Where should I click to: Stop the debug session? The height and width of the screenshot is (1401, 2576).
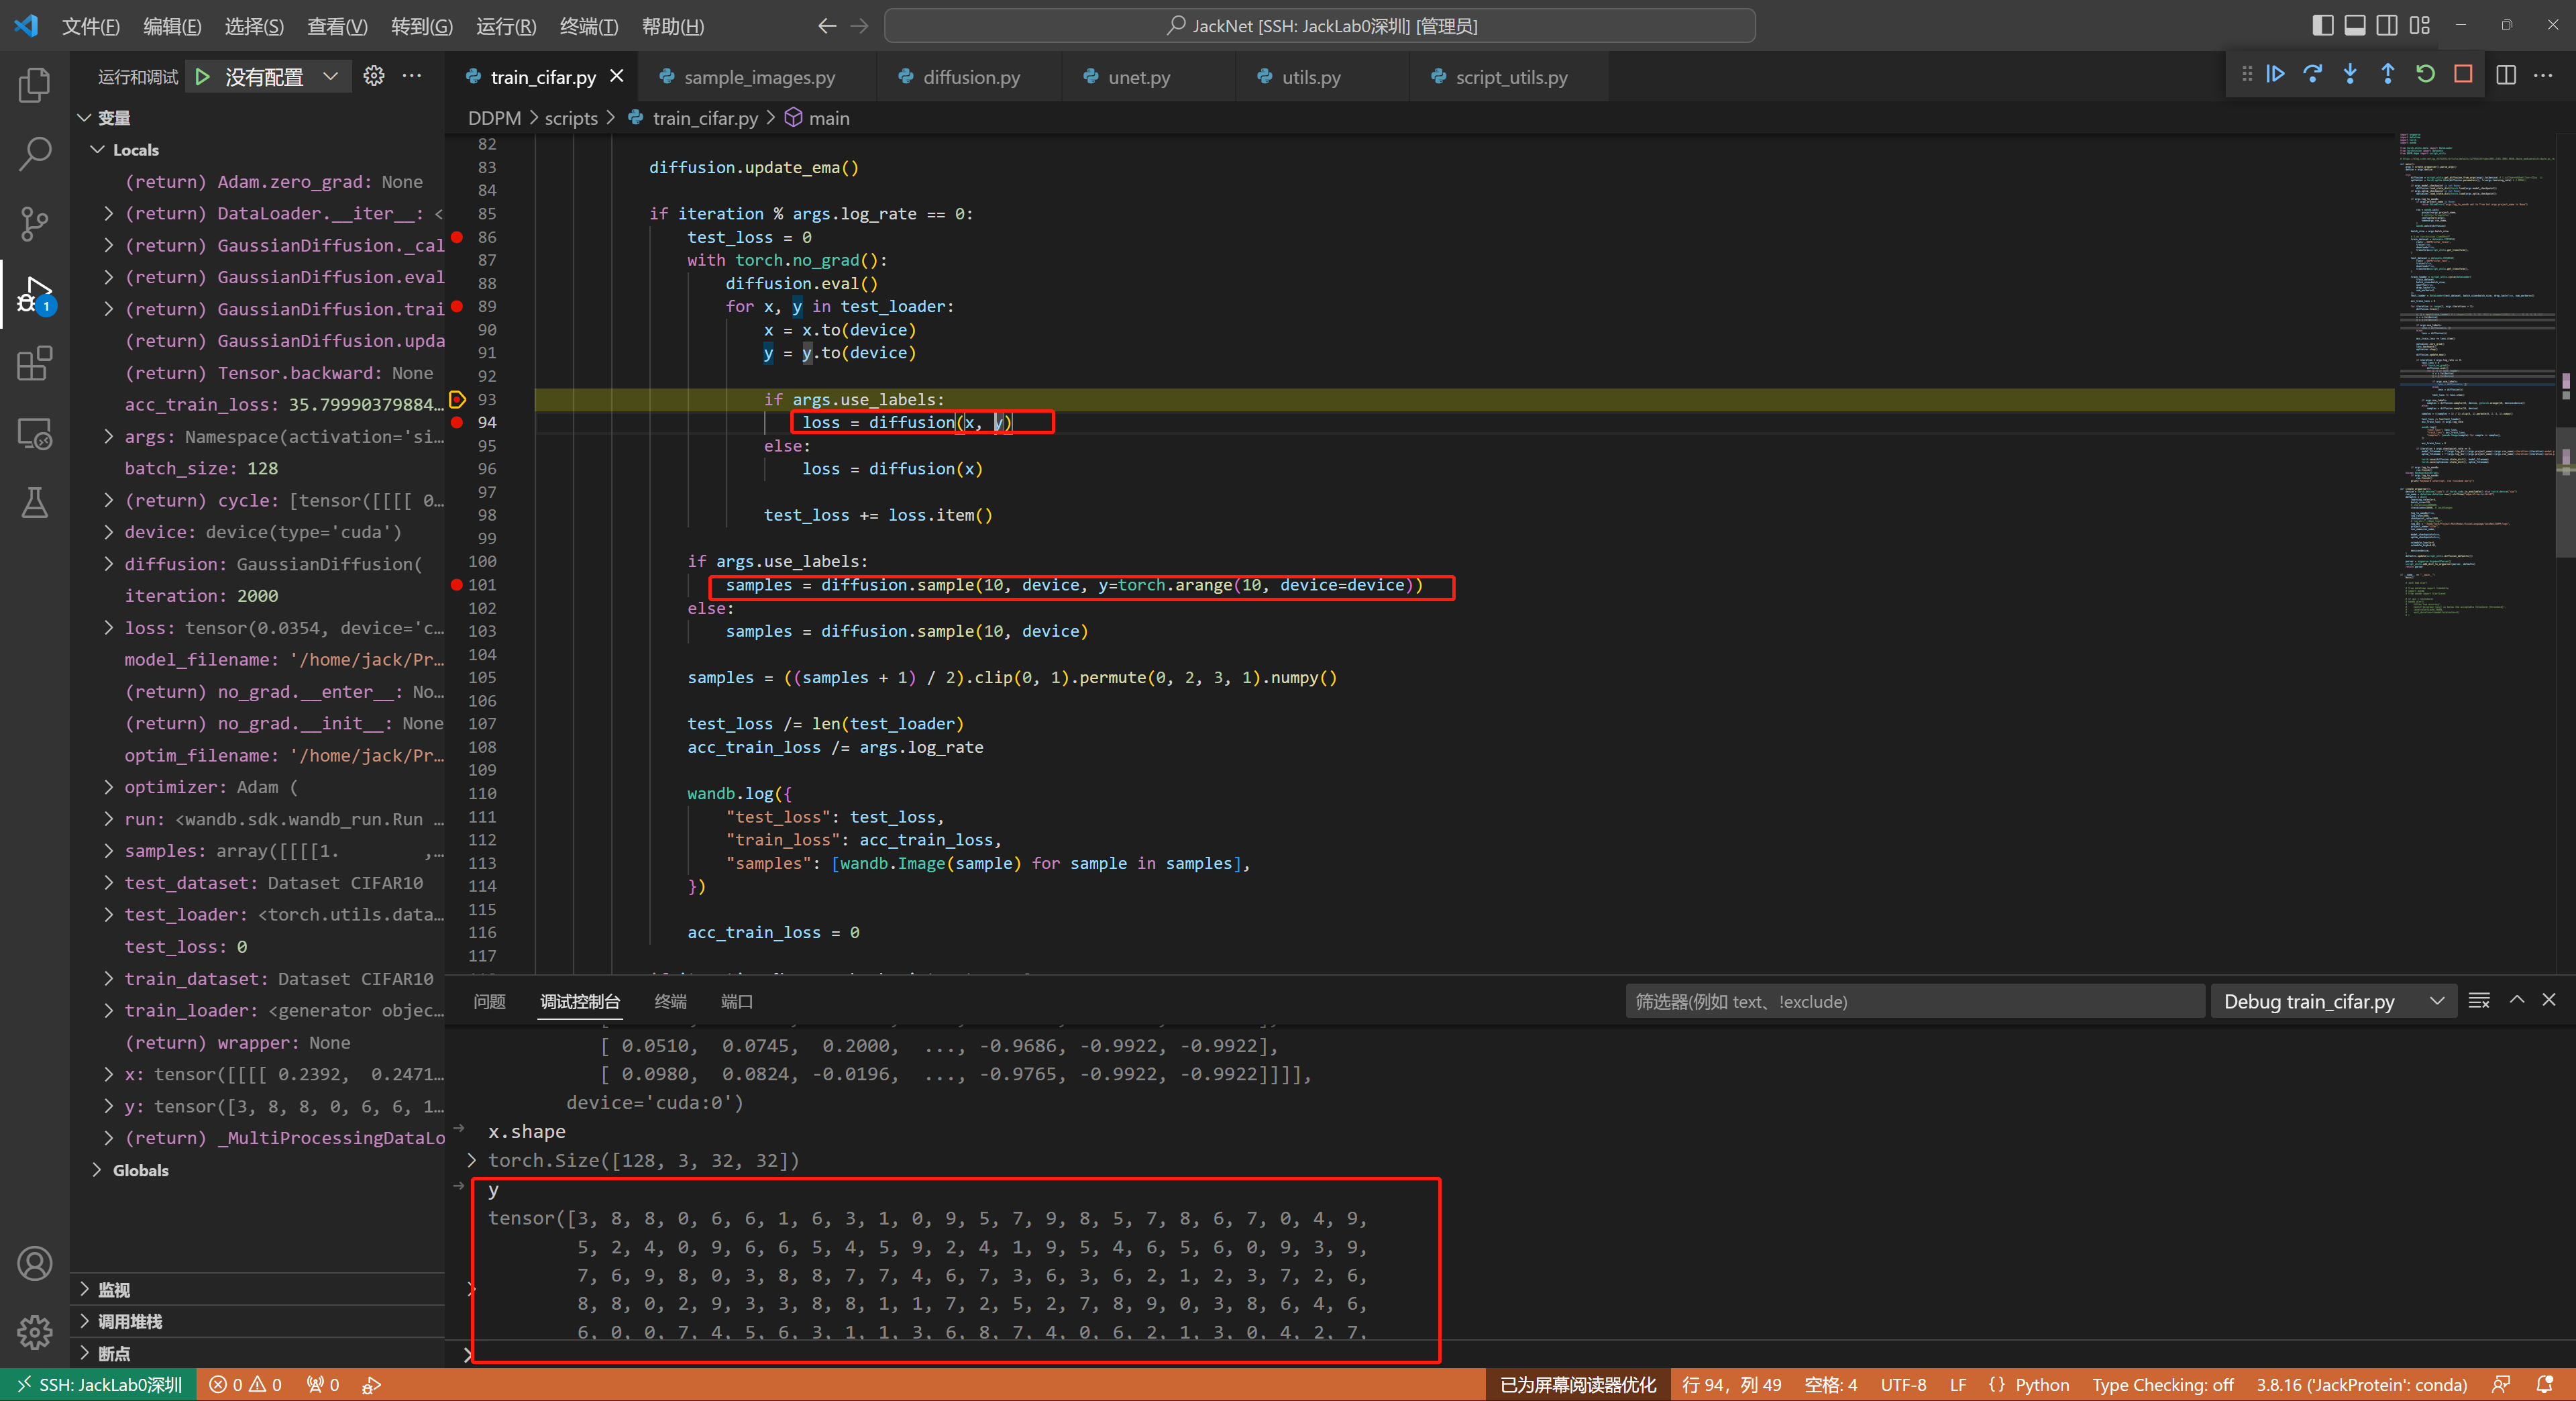tap(2463, 74)
